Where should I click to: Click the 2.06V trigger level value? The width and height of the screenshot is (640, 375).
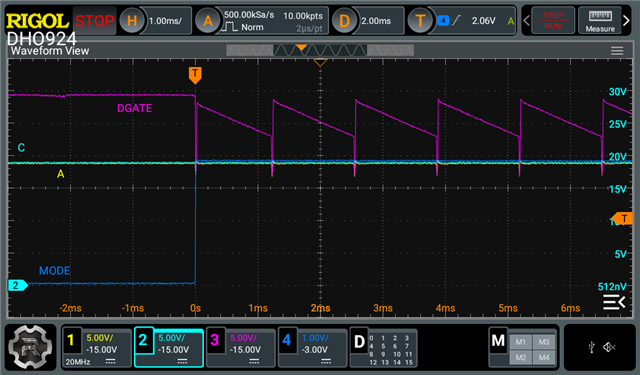pos(483,20)
